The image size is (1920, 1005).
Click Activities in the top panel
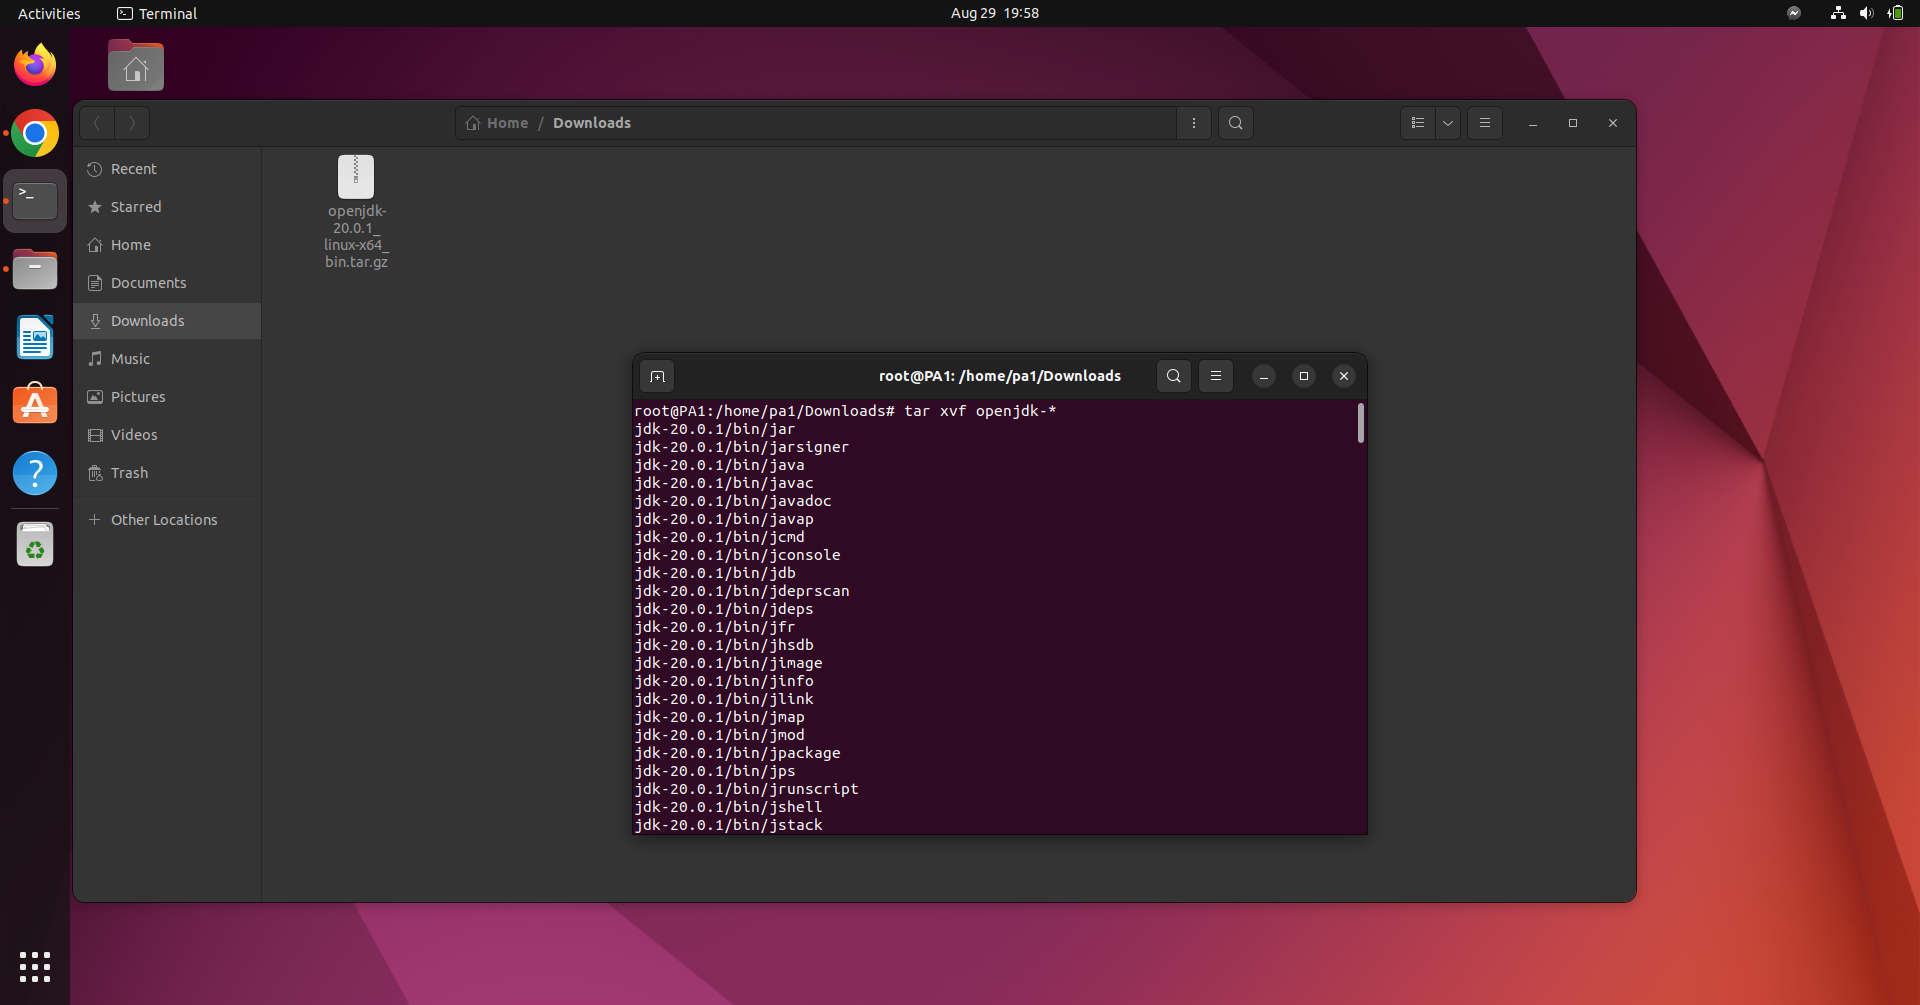(48, 13)
